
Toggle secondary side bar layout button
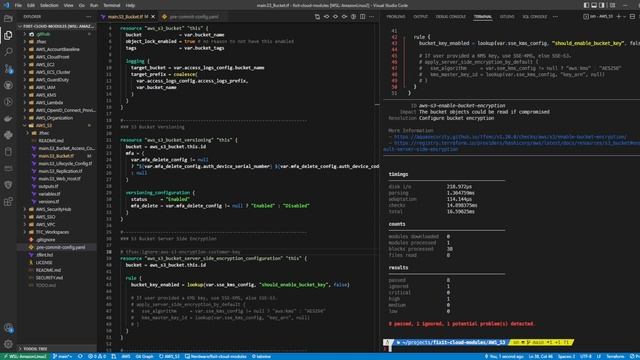(602, 5)
